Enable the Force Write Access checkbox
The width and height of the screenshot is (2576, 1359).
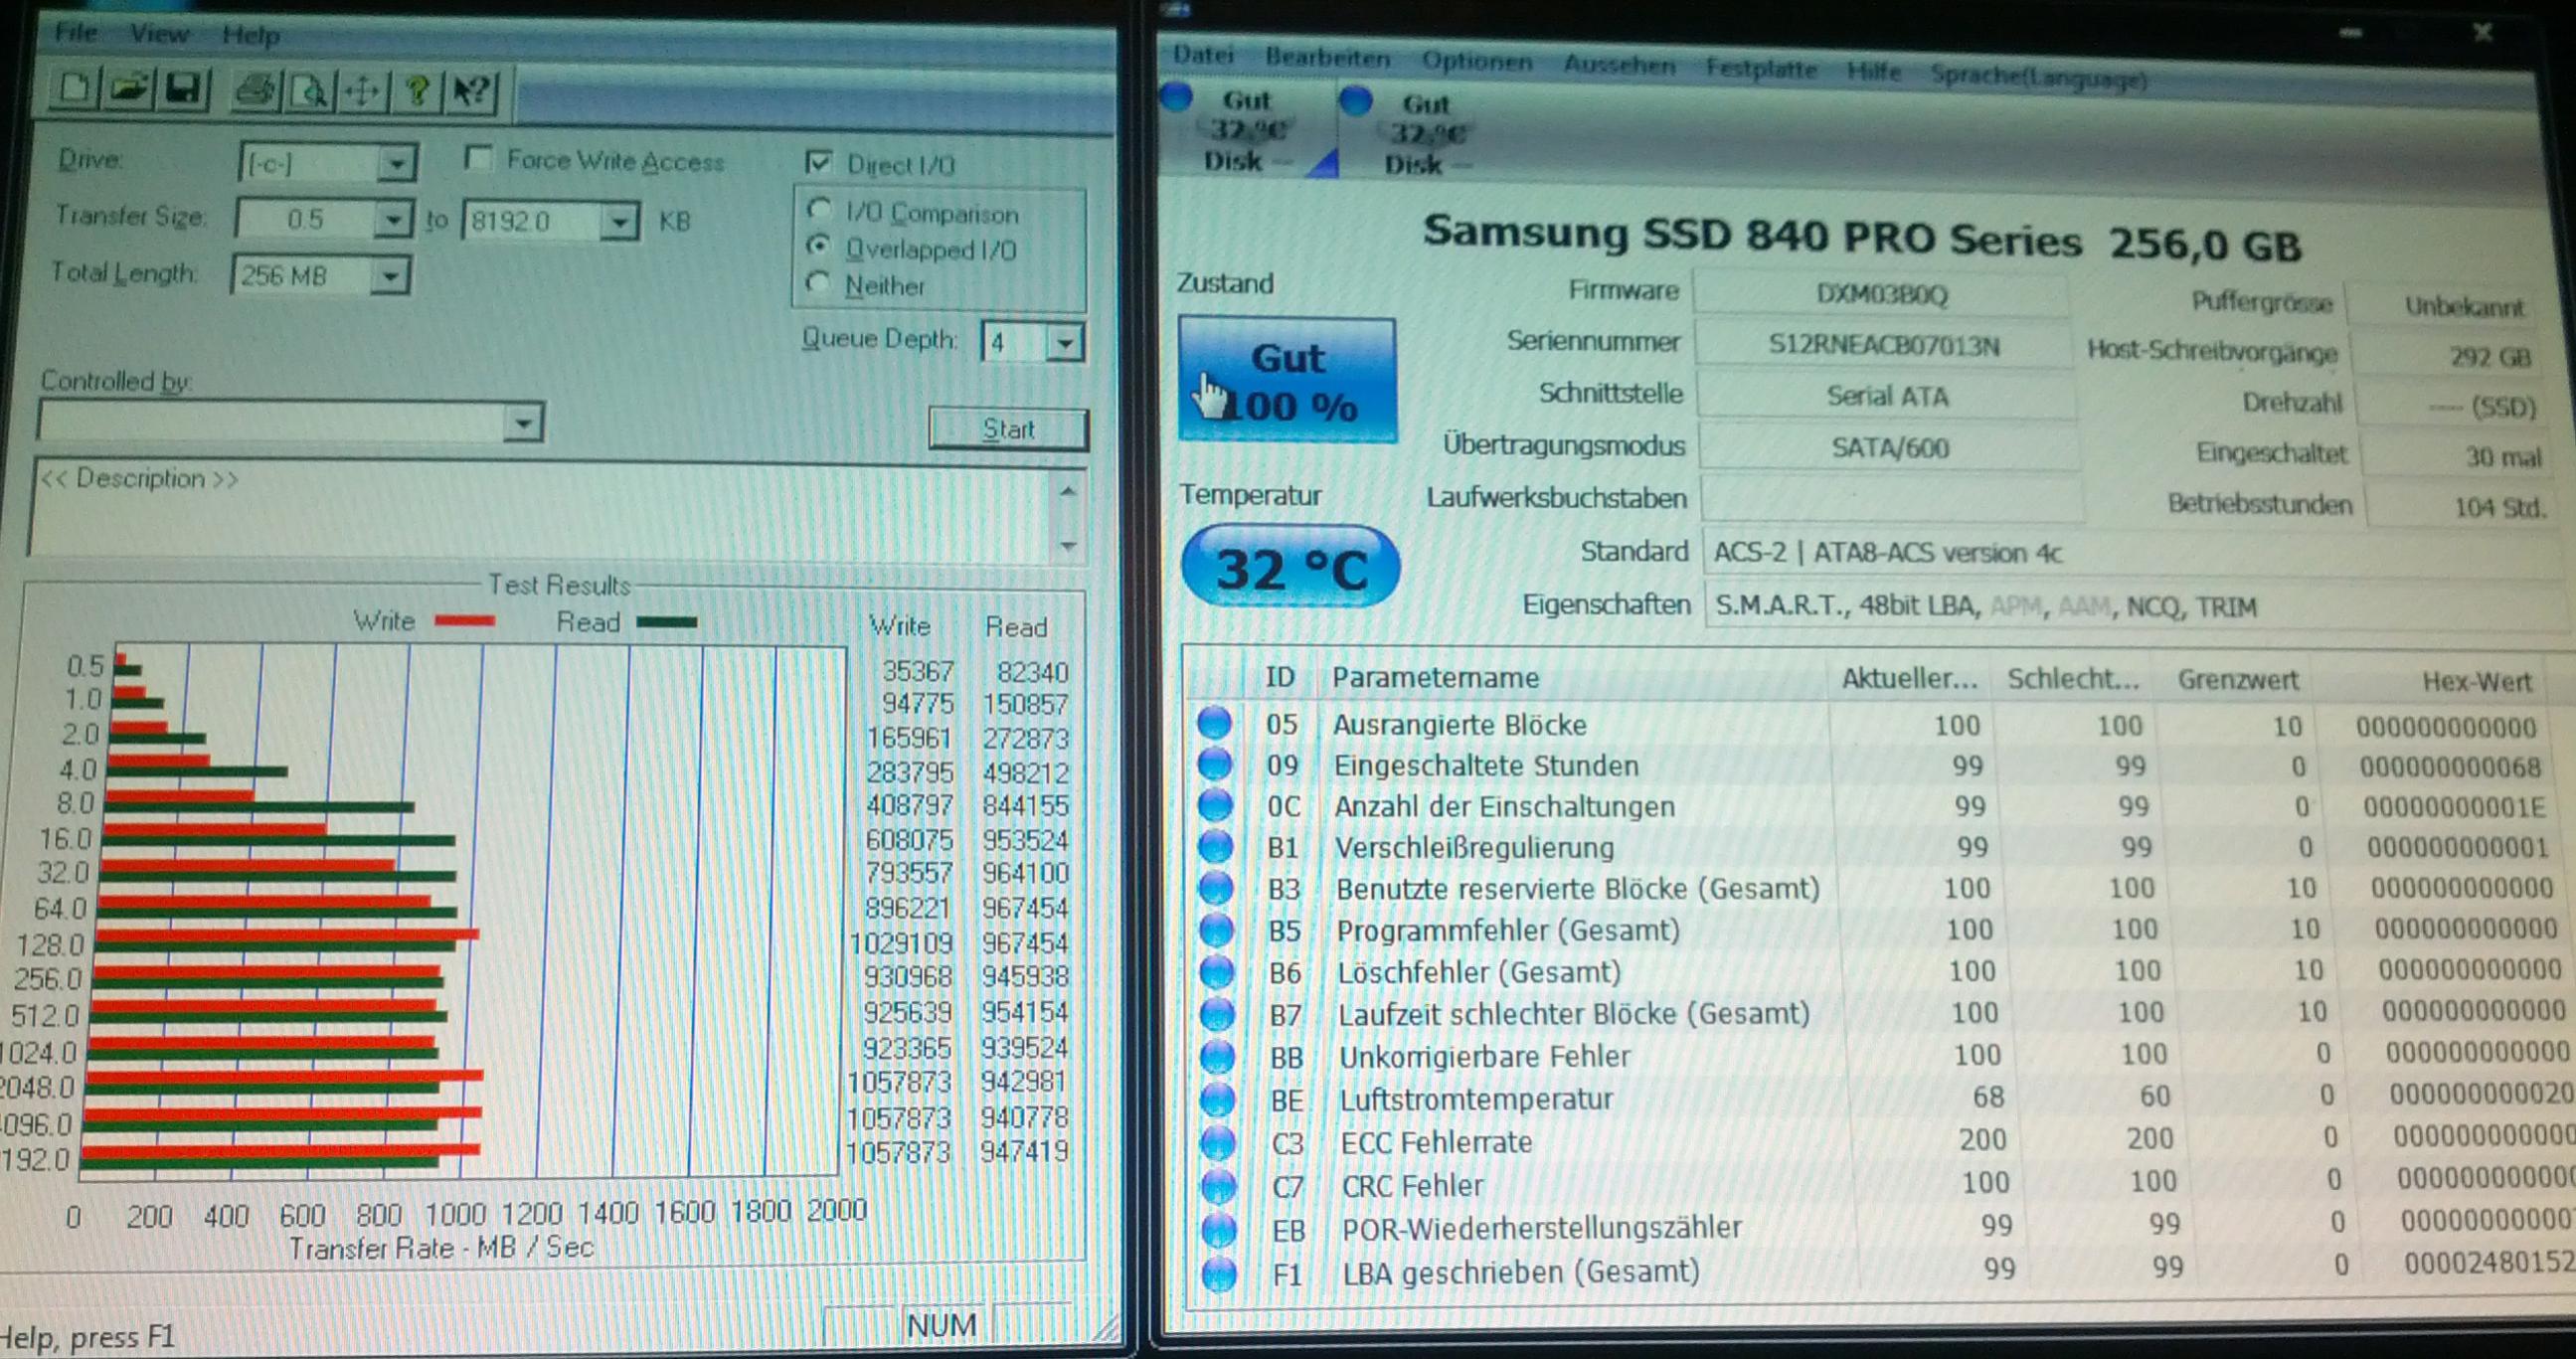479,158
